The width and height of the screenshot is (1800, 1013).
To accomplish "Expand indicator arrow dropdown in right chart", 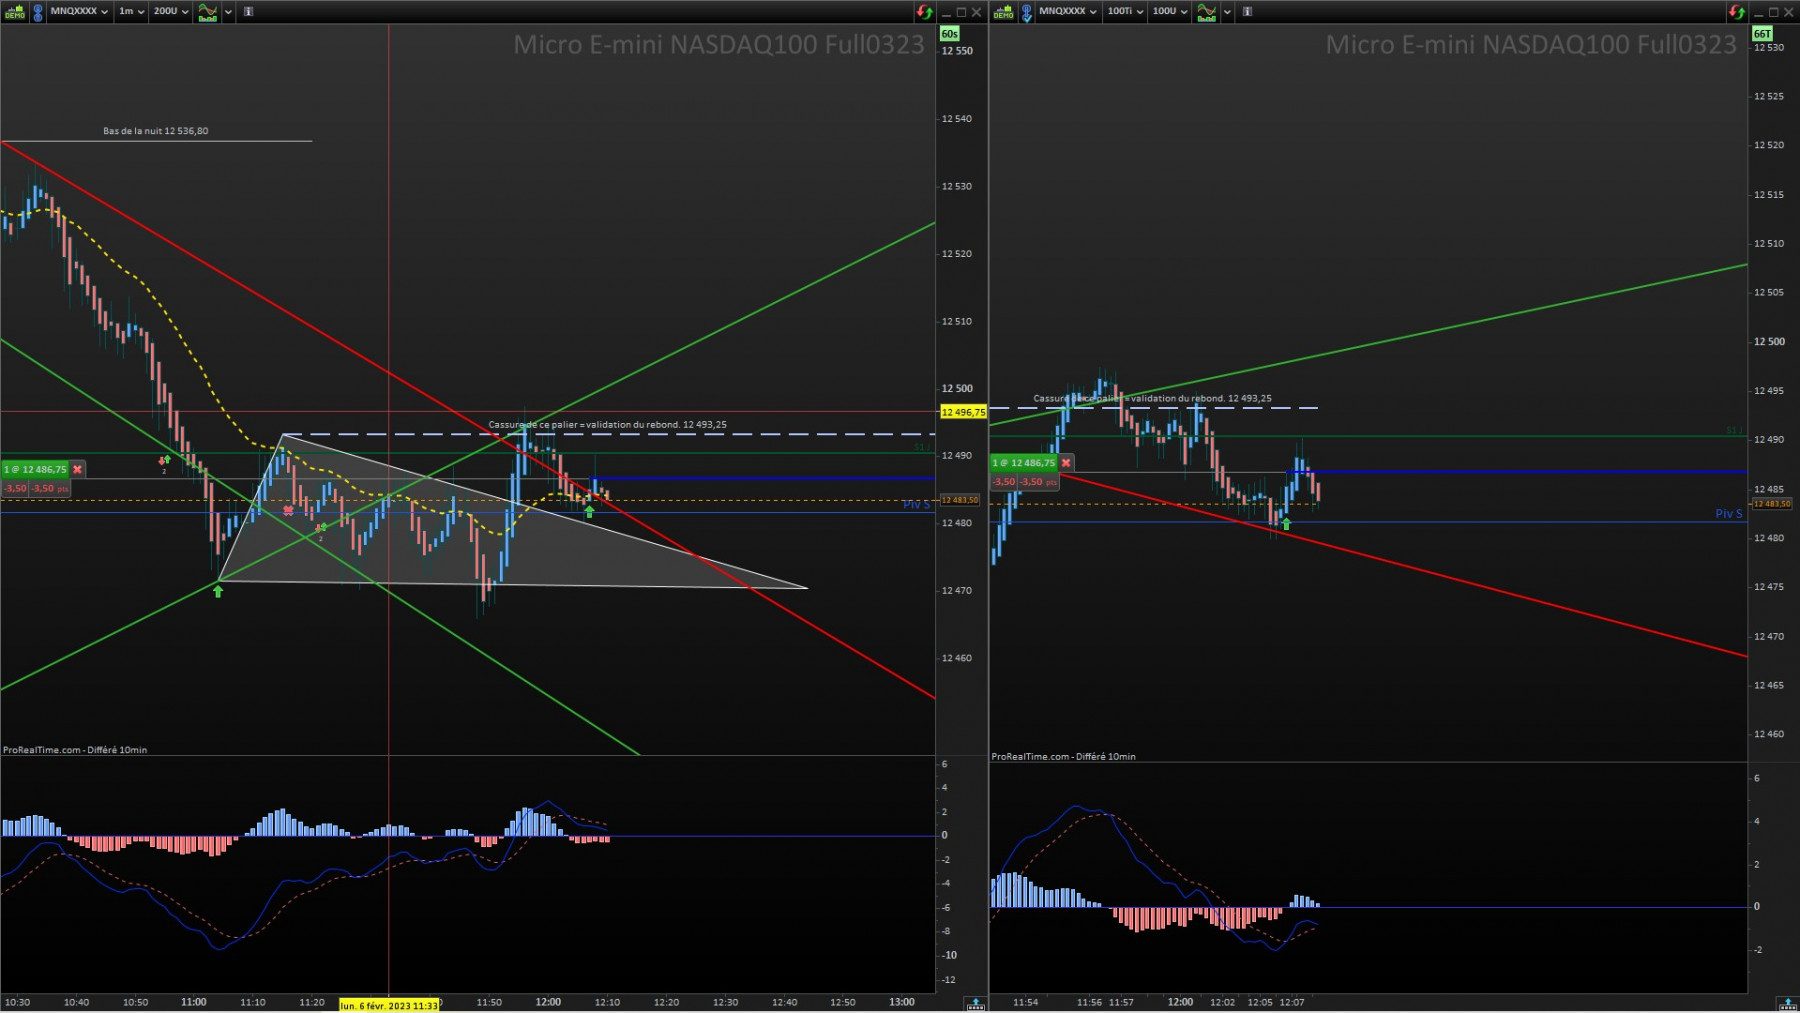I will pyautogui.click(x=1227, y=12).
